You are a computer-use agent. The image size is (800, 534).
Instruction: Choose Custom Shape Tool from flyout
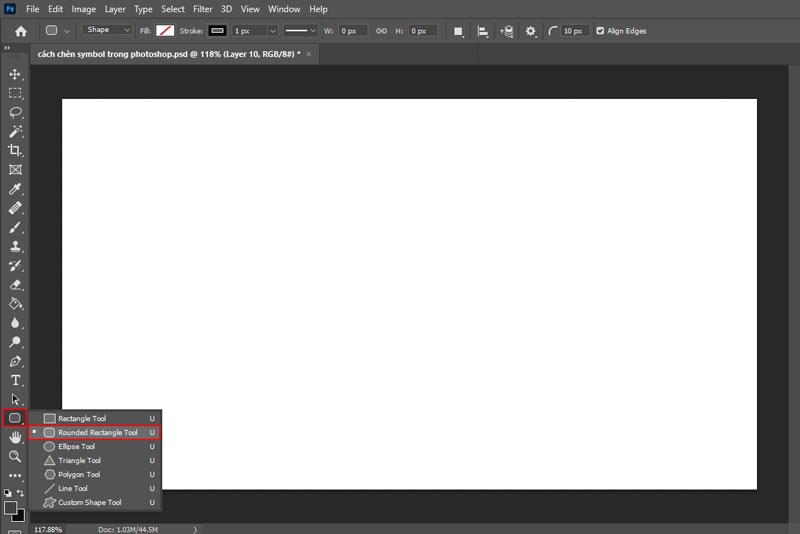click(89, 503)
